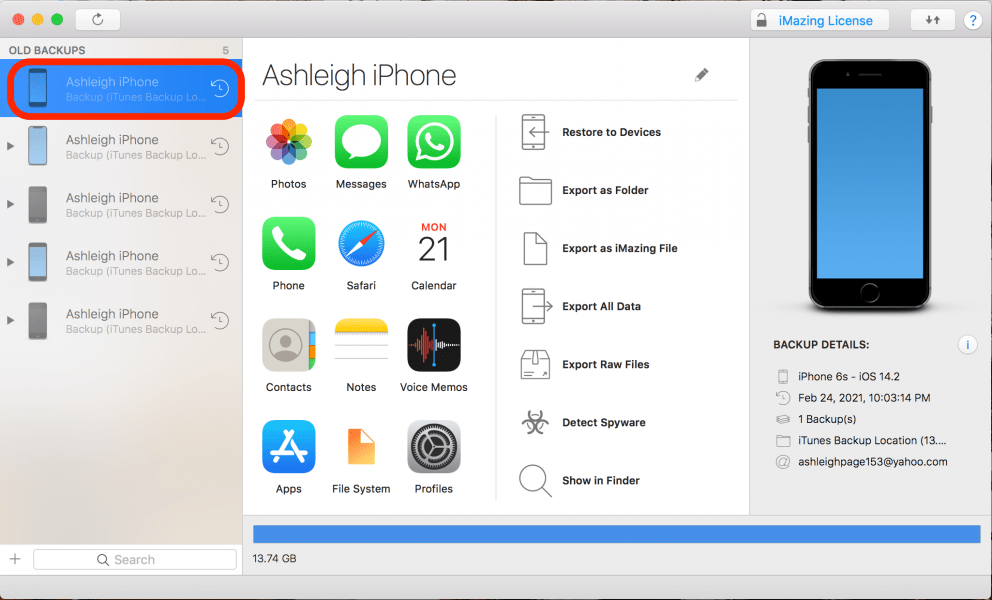This screenshot has width=992, height=600.
Task: Click the pencil icon to rename device
Action: (701, 75)
